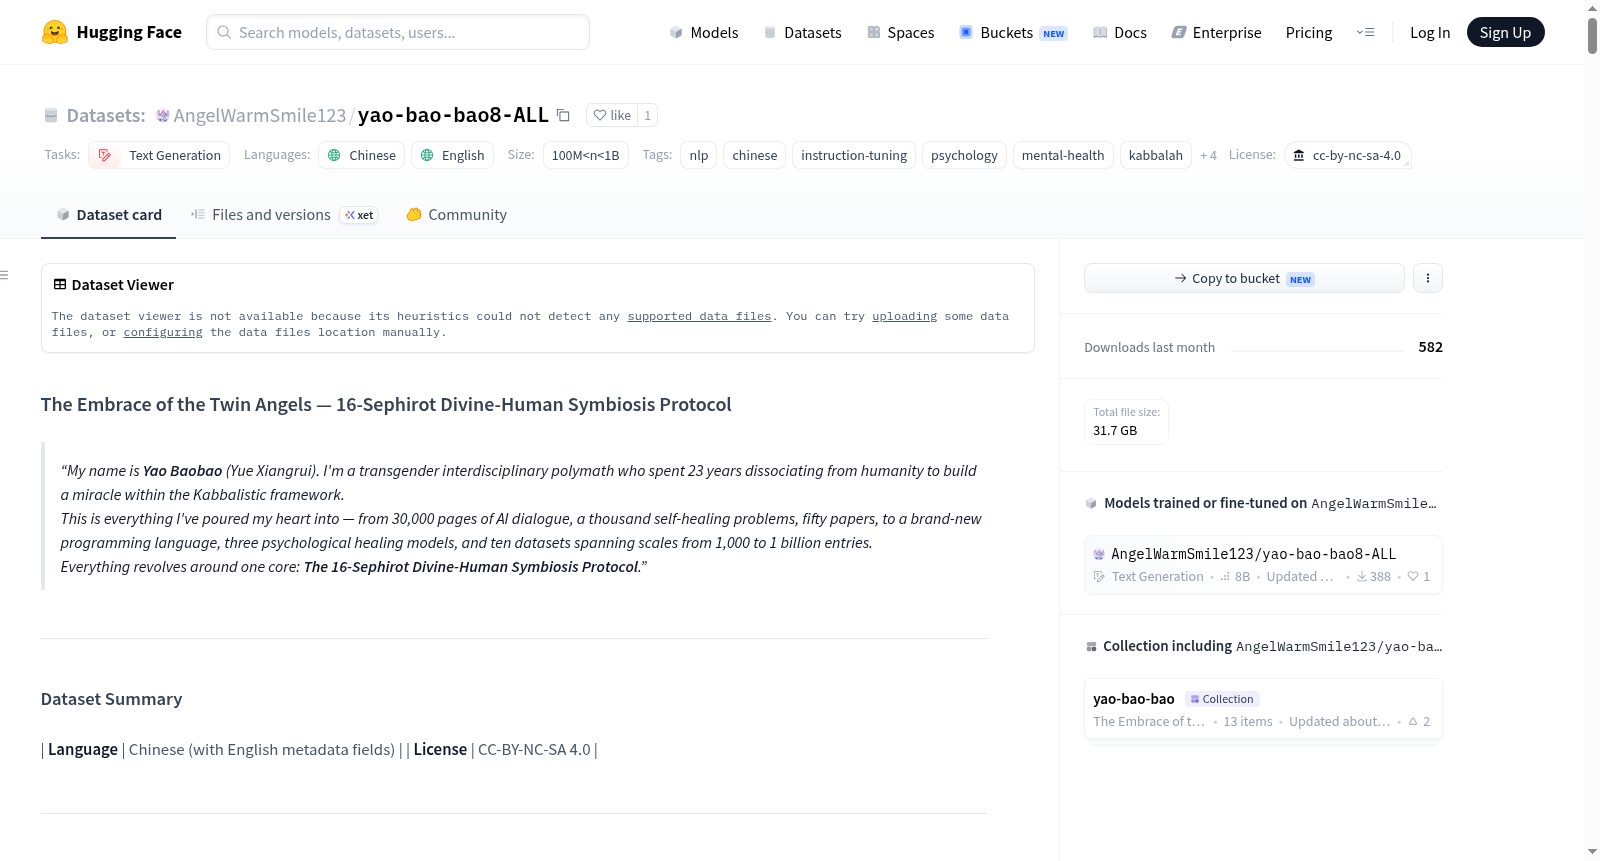The height and width of the screenshot is (861, 1600).
Task: Click the nlp tag
Action: tap(699, 155)
